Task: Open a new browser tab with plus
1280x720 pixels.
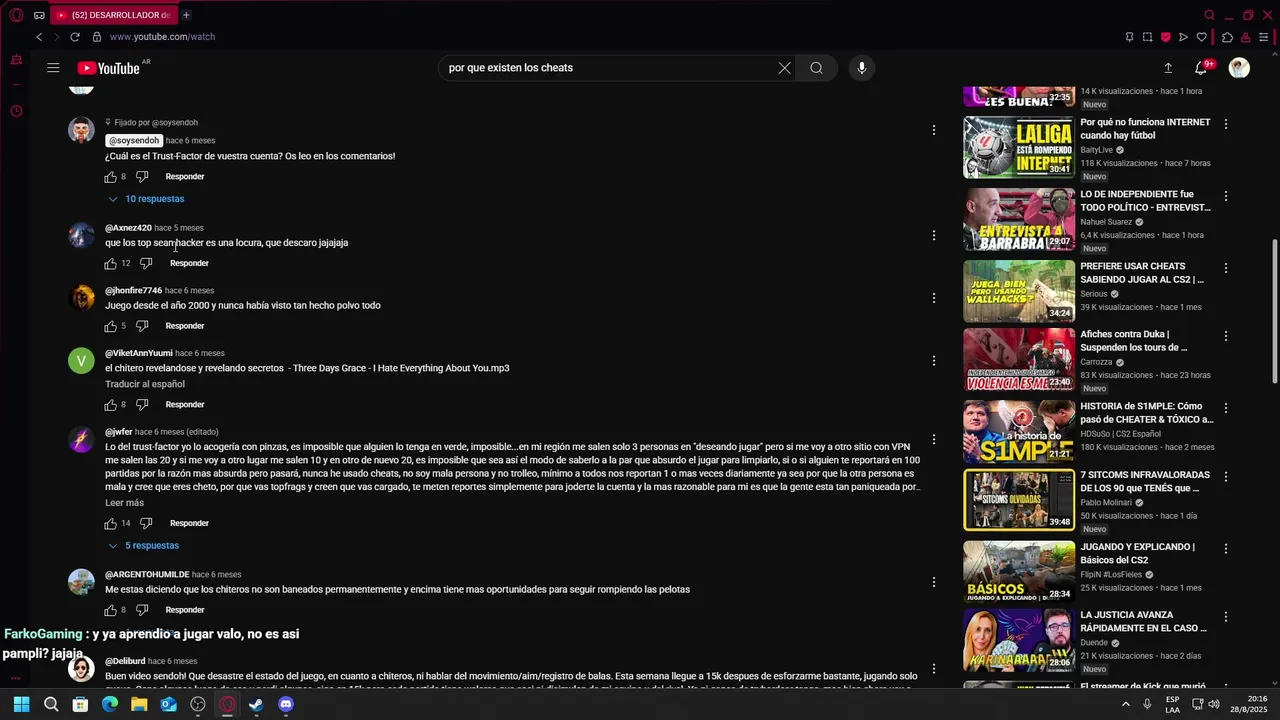Action: point(186,15)
